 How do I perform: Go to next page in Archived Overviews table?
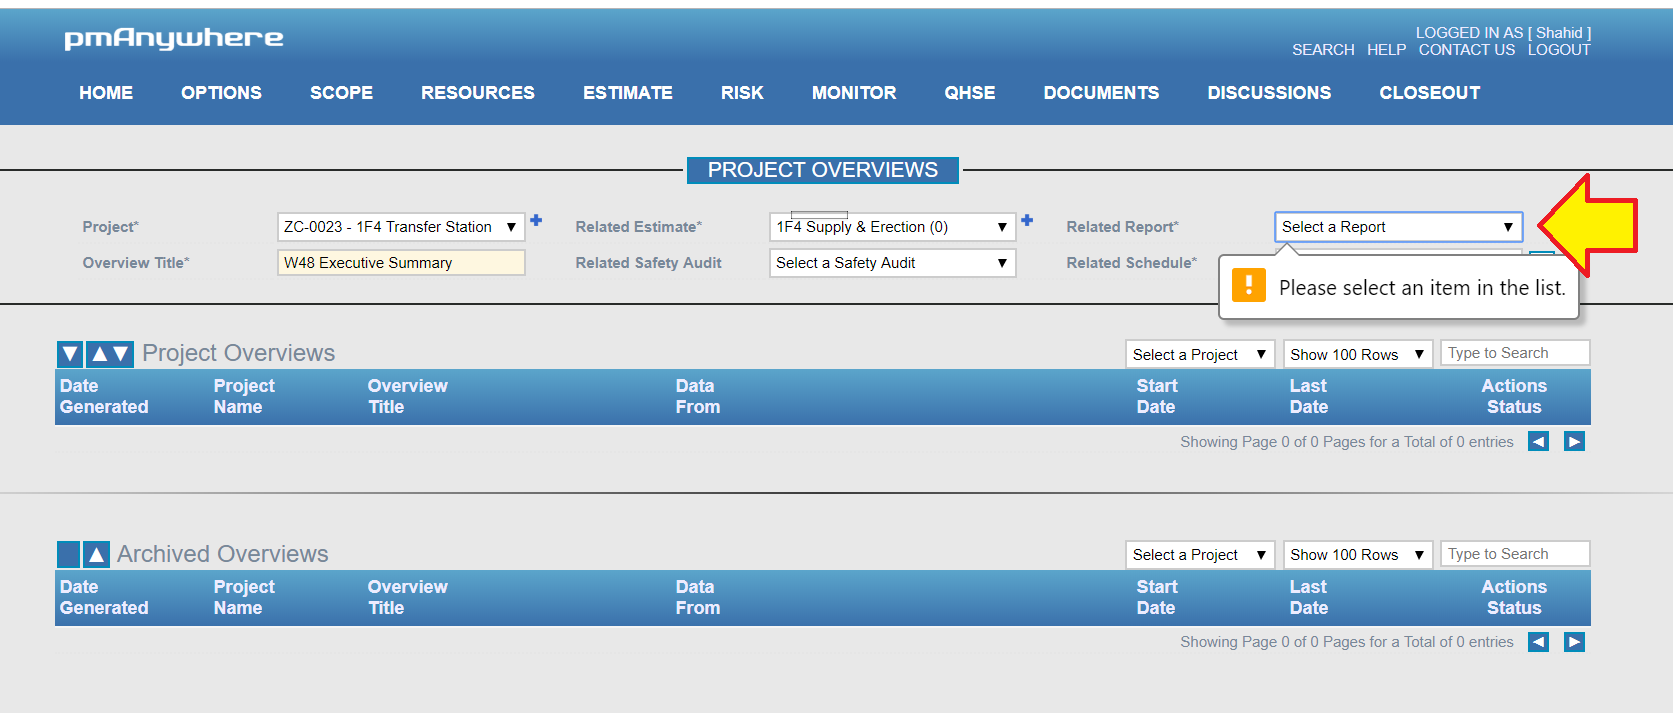pos(1574,642)
